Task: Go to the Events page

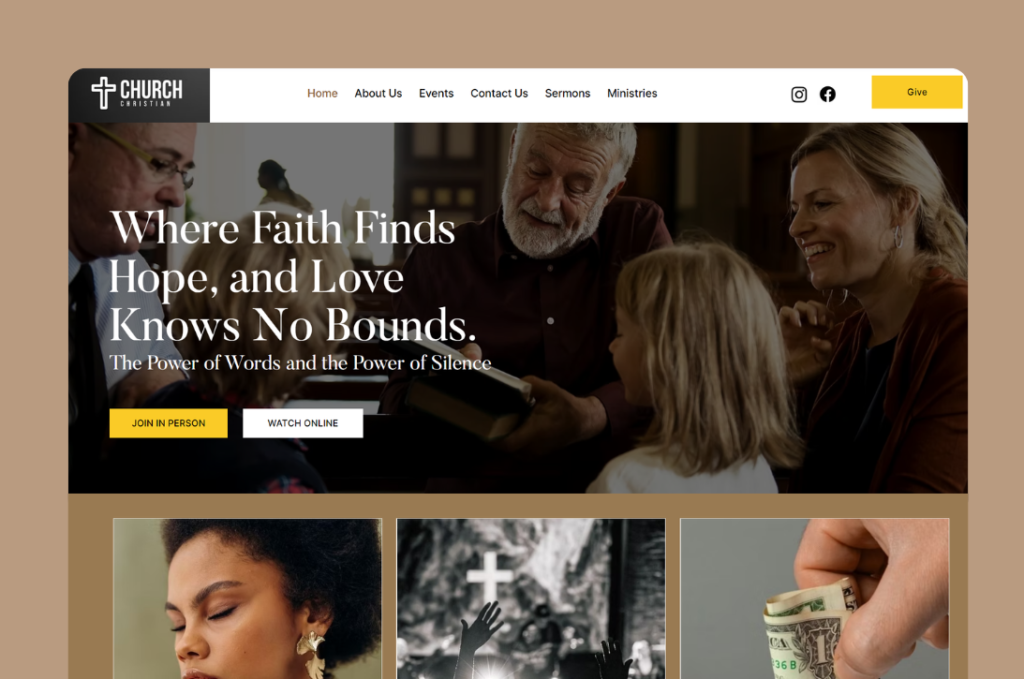Action: [436, 93]
